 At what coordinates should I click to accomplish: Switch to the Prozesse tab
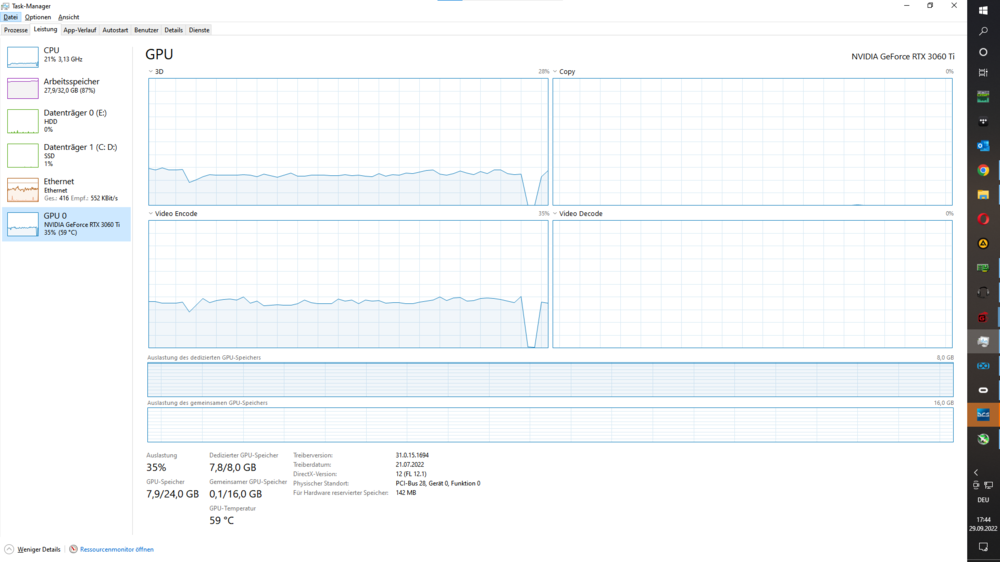click(x=16, y=30)
